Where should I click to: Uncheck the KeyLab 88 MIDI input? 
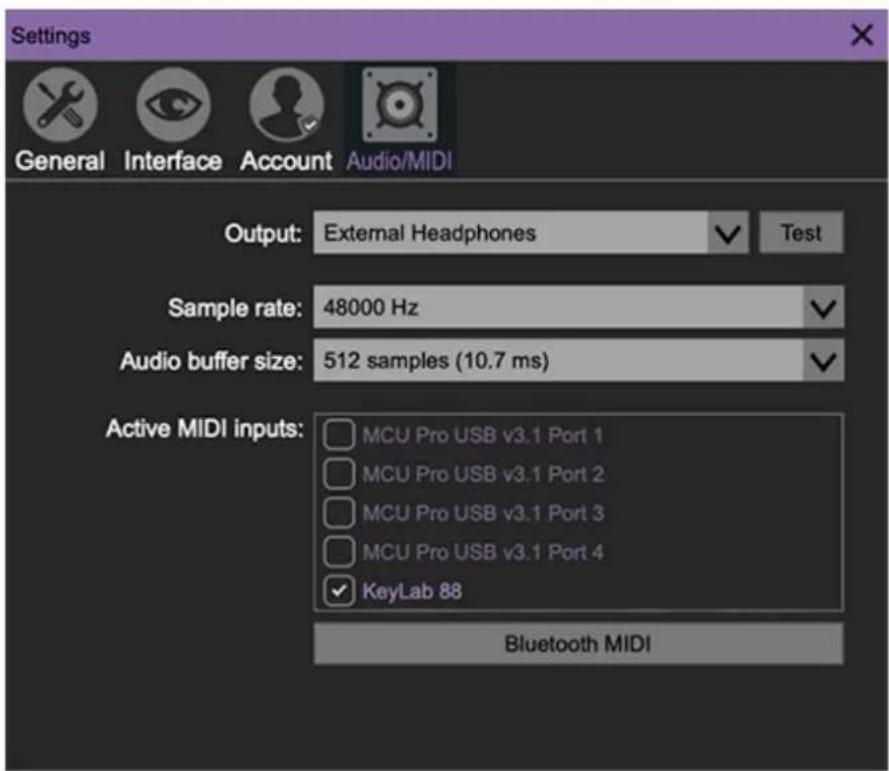339,591
